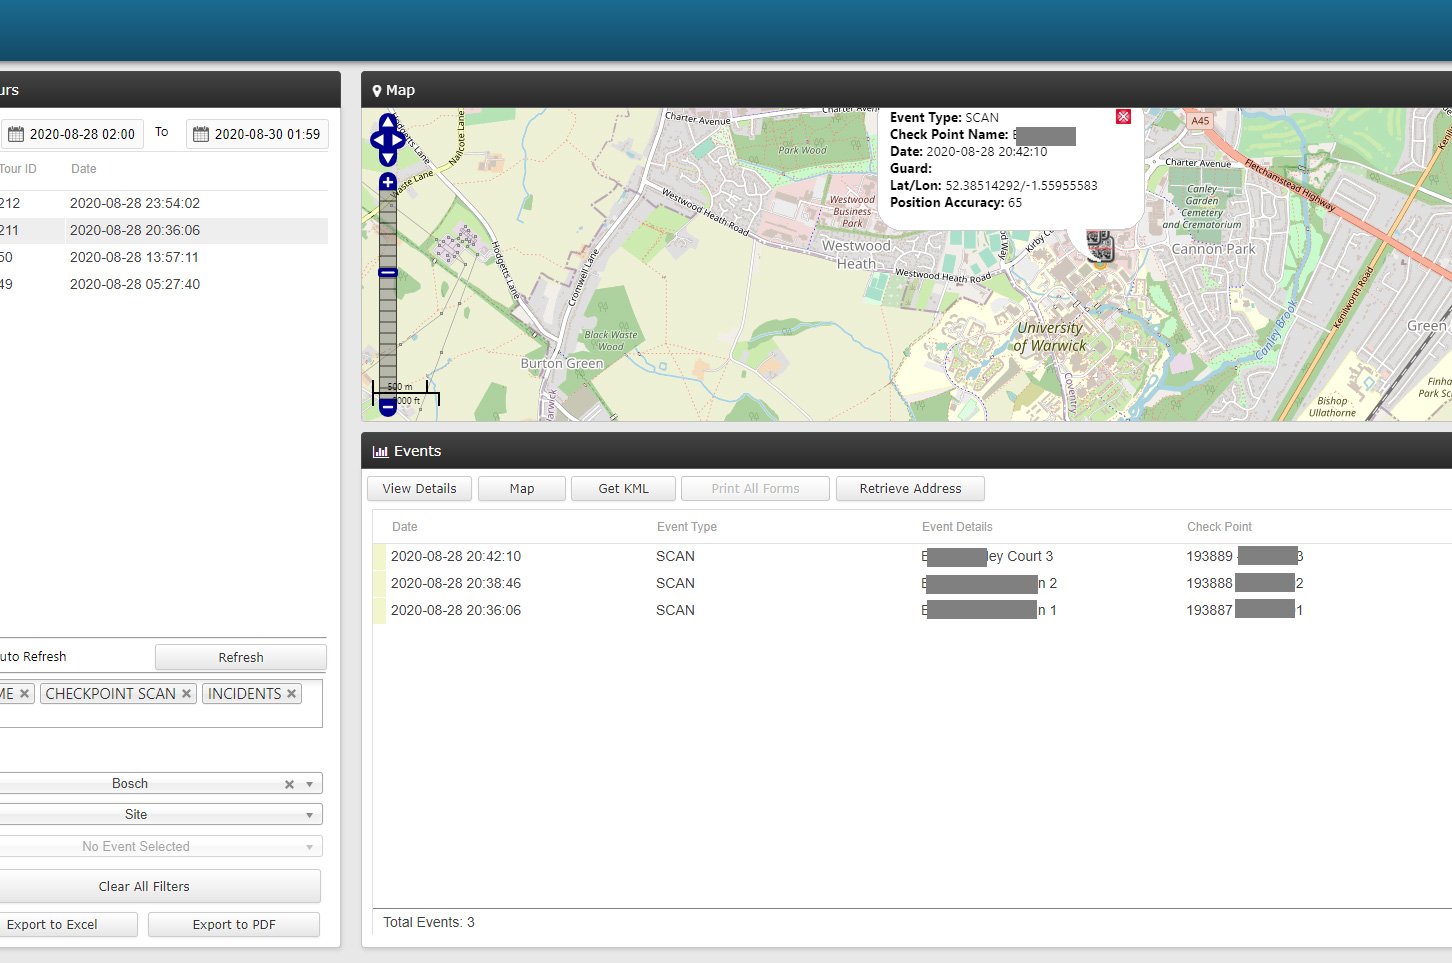Image resolution: width=1452 pixels, height=963 pixels.
Task: Clear the Bosch selection with its X
Action: click(289, 783)
